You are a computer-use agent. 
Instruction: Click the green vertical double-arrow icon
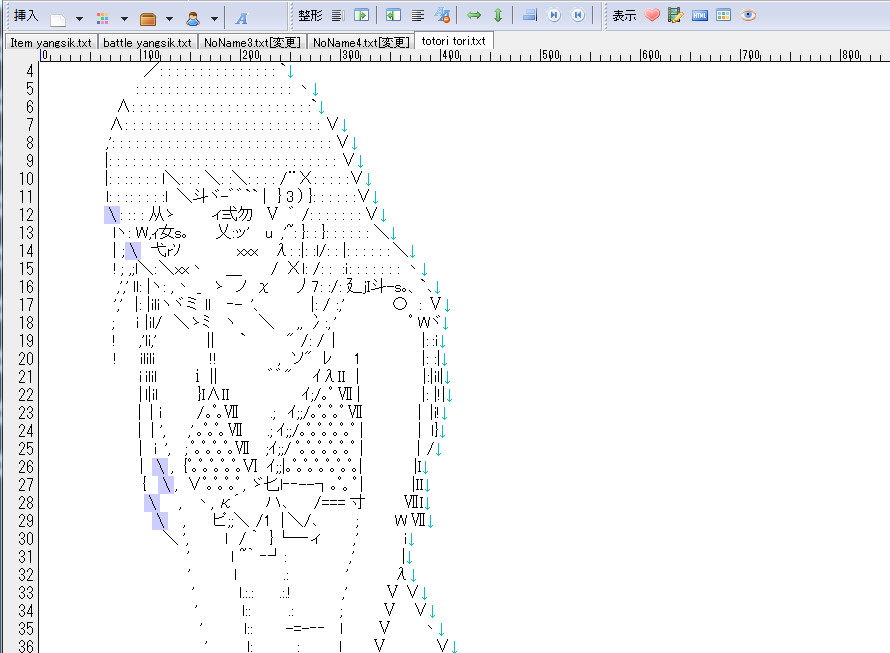(x=498, y=16)
